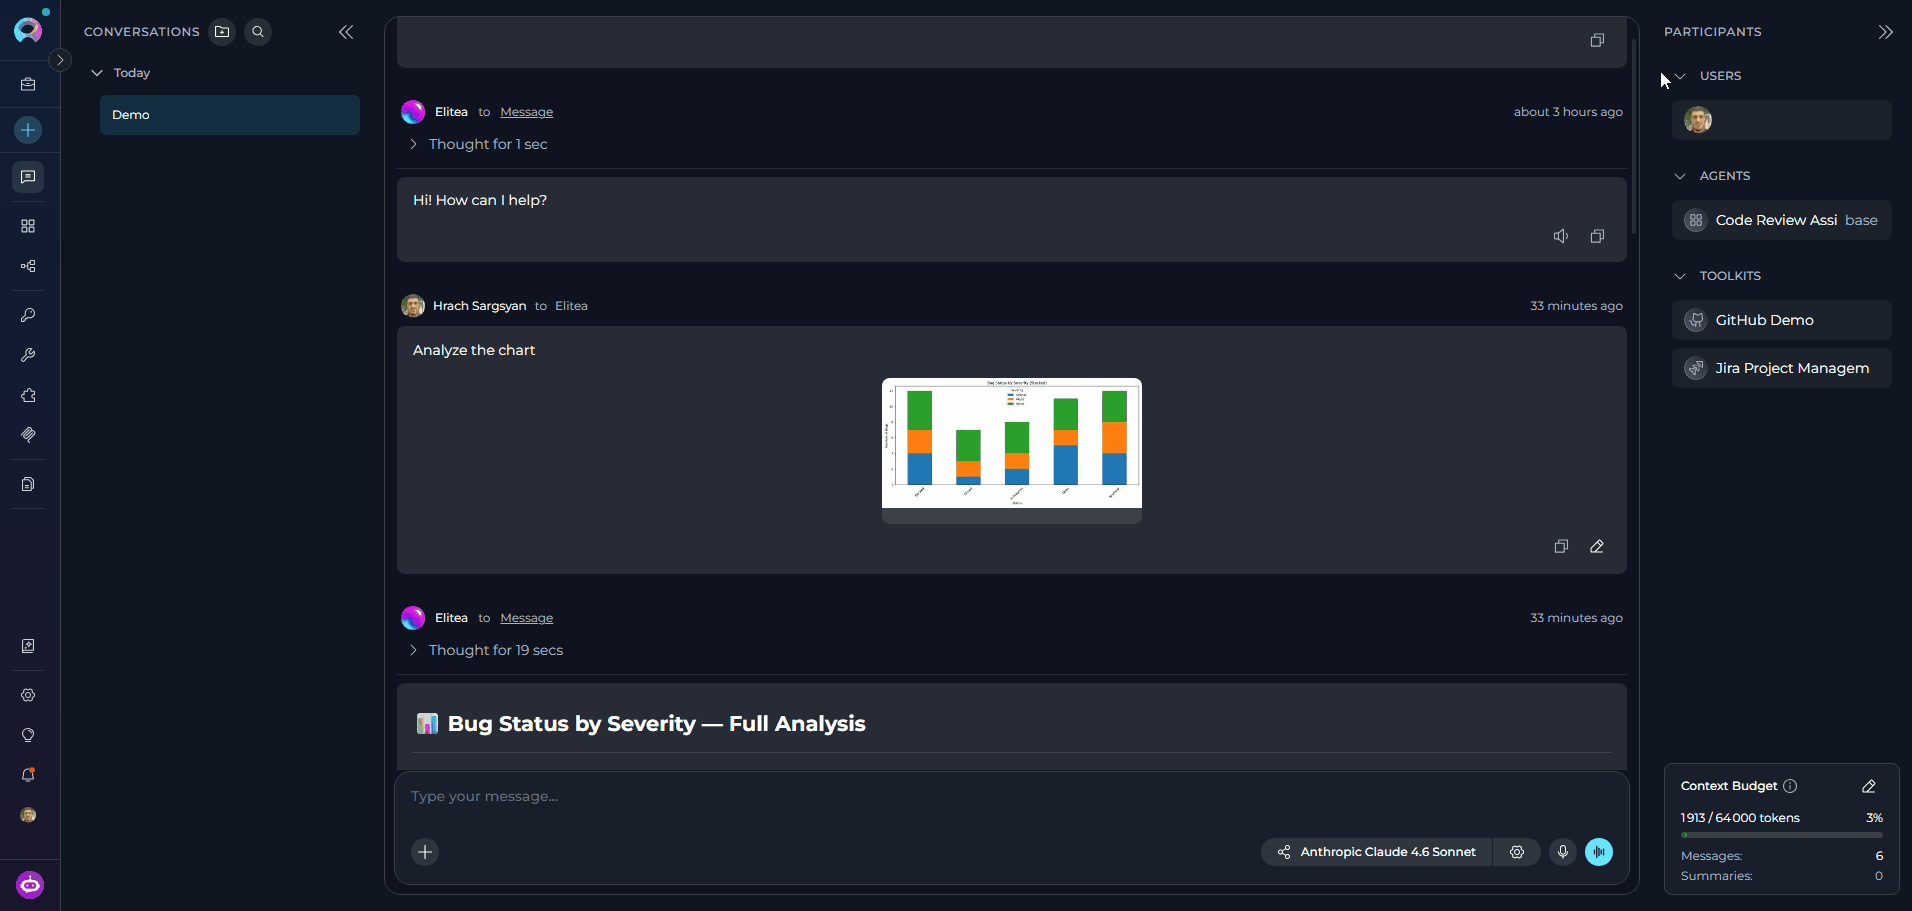Select the Demo conversation

(230, 115)
